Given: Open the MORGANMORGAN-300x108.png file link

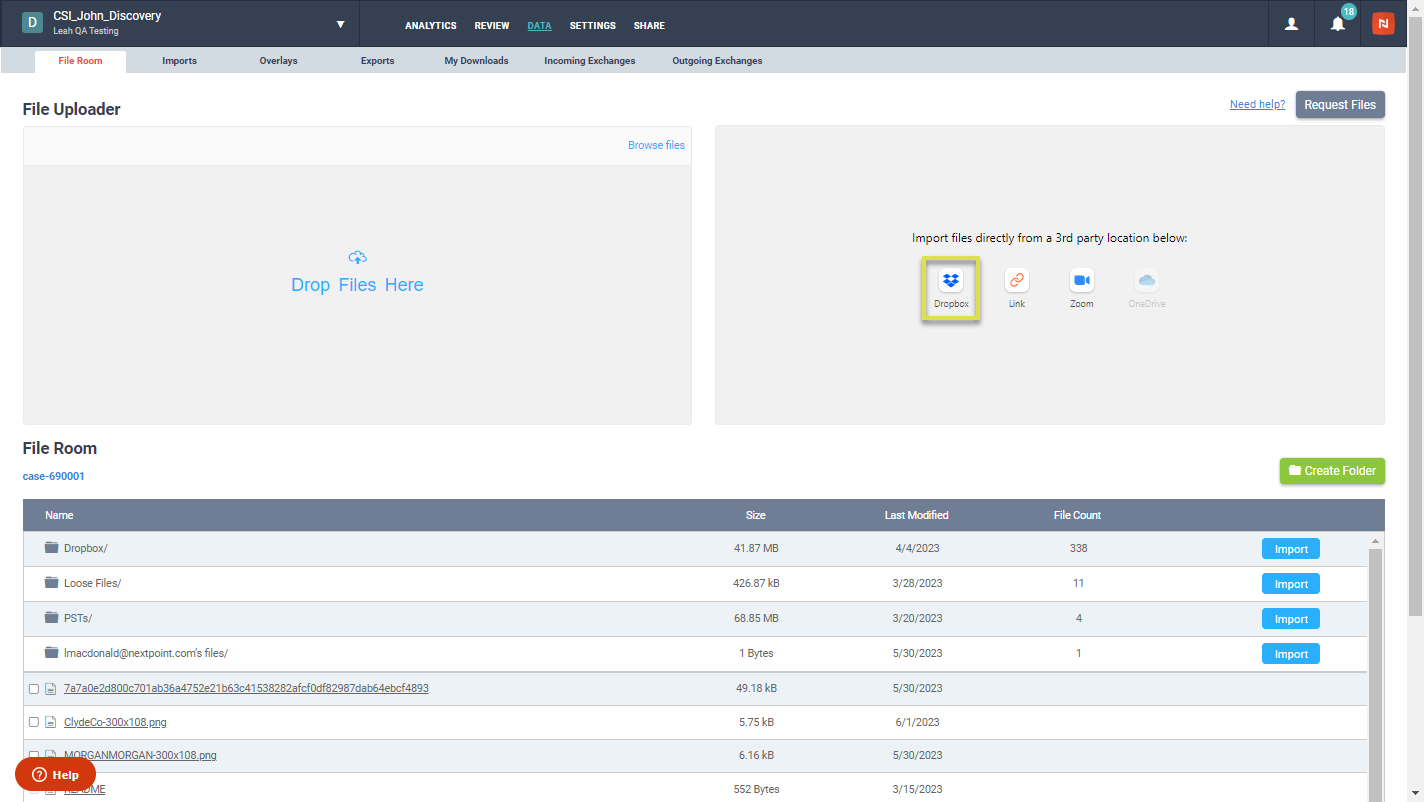Looking at the screenshot, I should click(140, 755).
